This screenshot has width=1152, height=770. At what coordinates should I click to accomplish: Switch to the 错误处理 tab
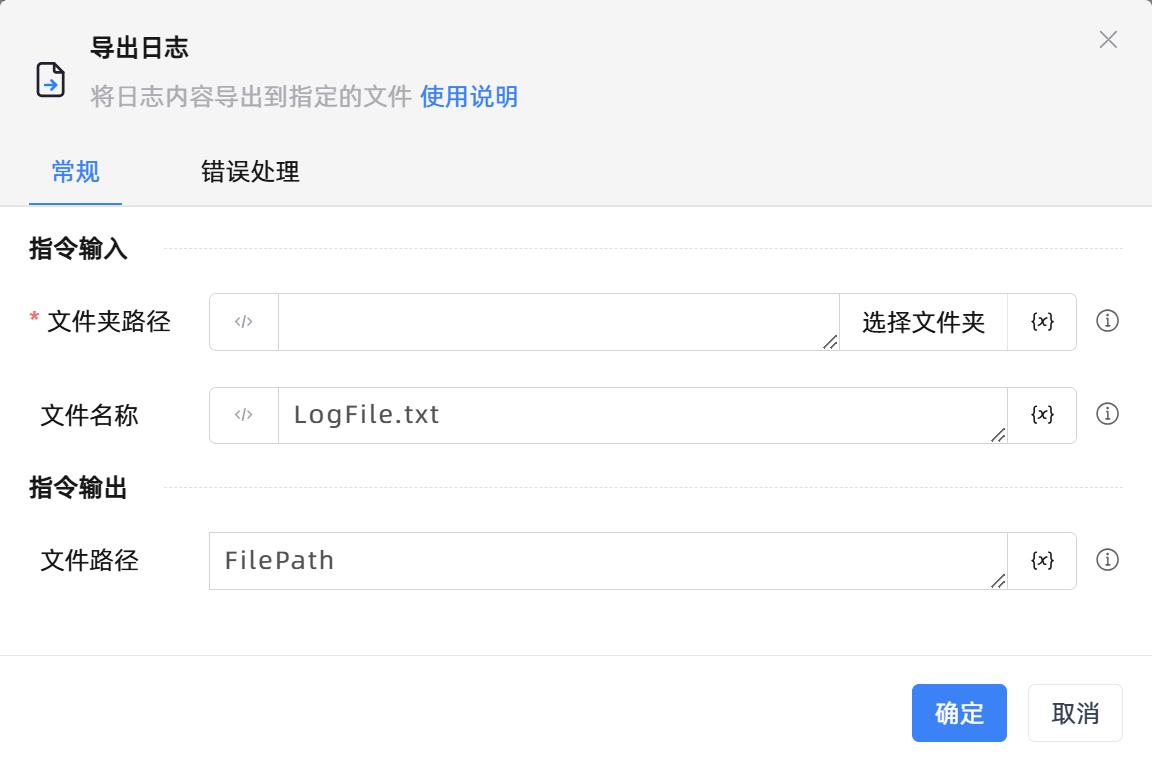250,172
